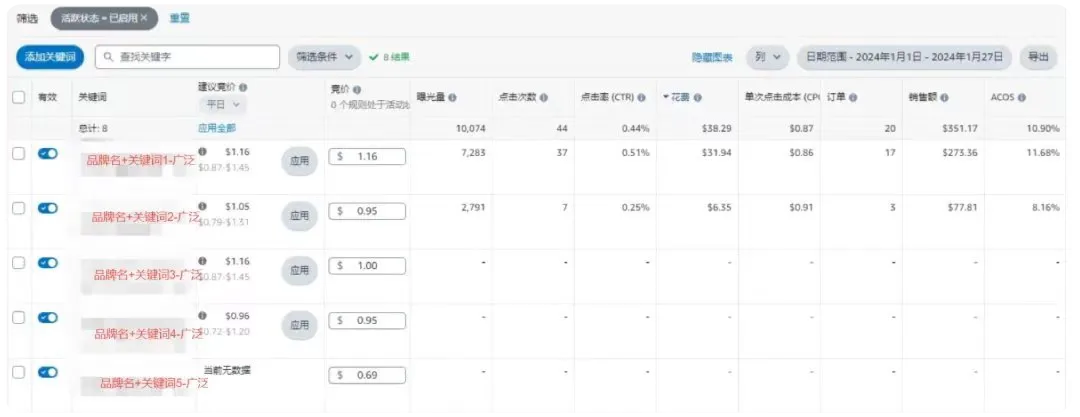Click the 关键词 column header
This screenshot has width=1080, height=417.
point(93,98)
